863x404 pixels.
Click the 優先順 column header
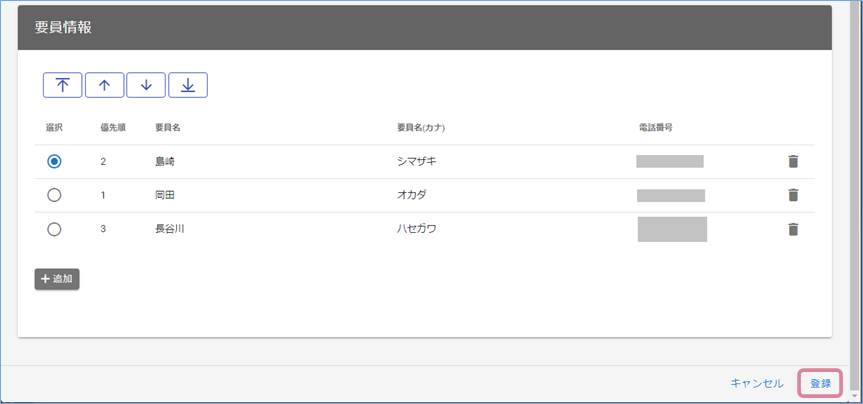point(112,128)
